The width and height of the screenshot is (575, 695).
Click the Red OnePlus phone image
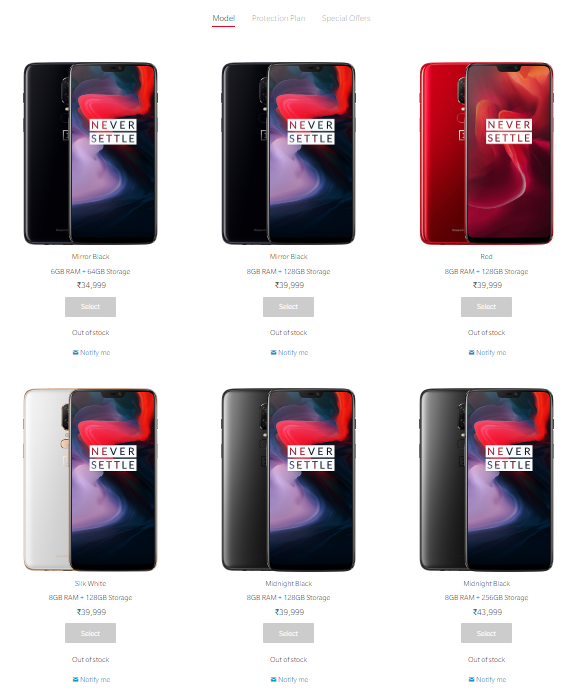pos(486,153)
